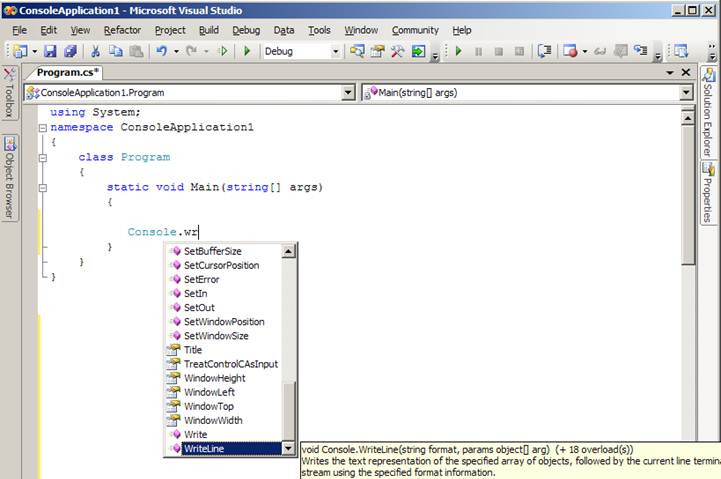Viewport: 721px width, 479px height.
Task: Select WriteLine in the IntelliSense list
Action: (224, 449)
